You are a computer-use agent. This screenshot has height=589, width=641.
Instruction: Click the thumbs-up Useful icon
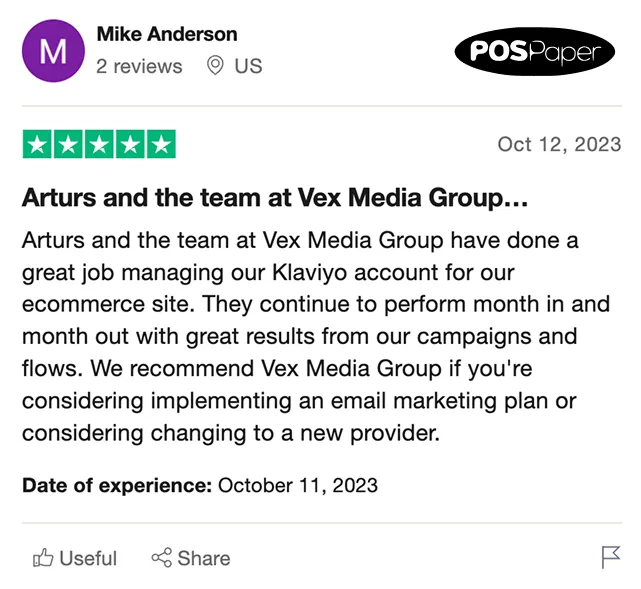pos(43,558)
